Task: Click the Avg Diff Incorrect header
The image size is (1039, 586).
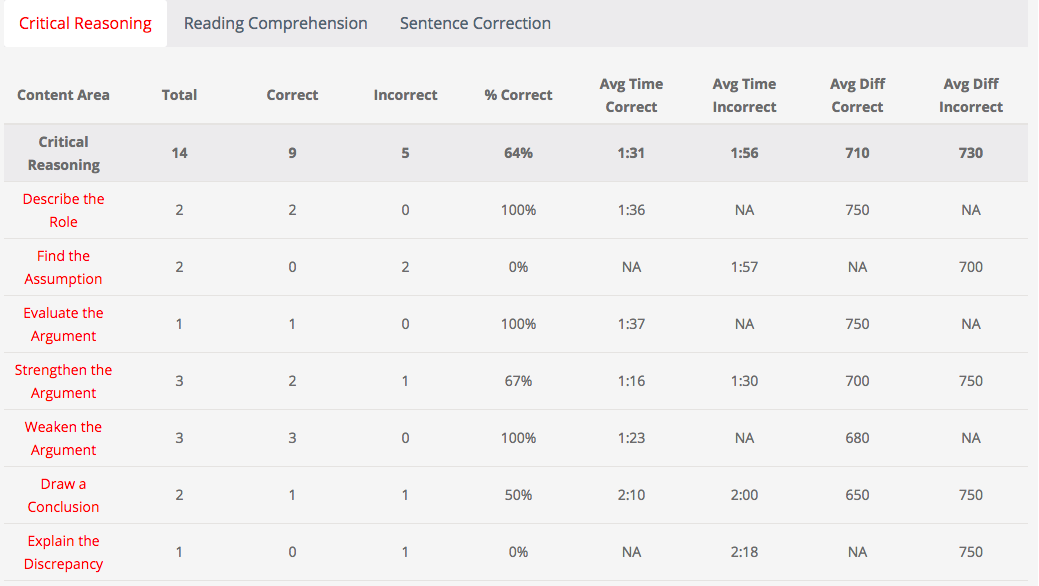Action: click(x=970, y=95)
